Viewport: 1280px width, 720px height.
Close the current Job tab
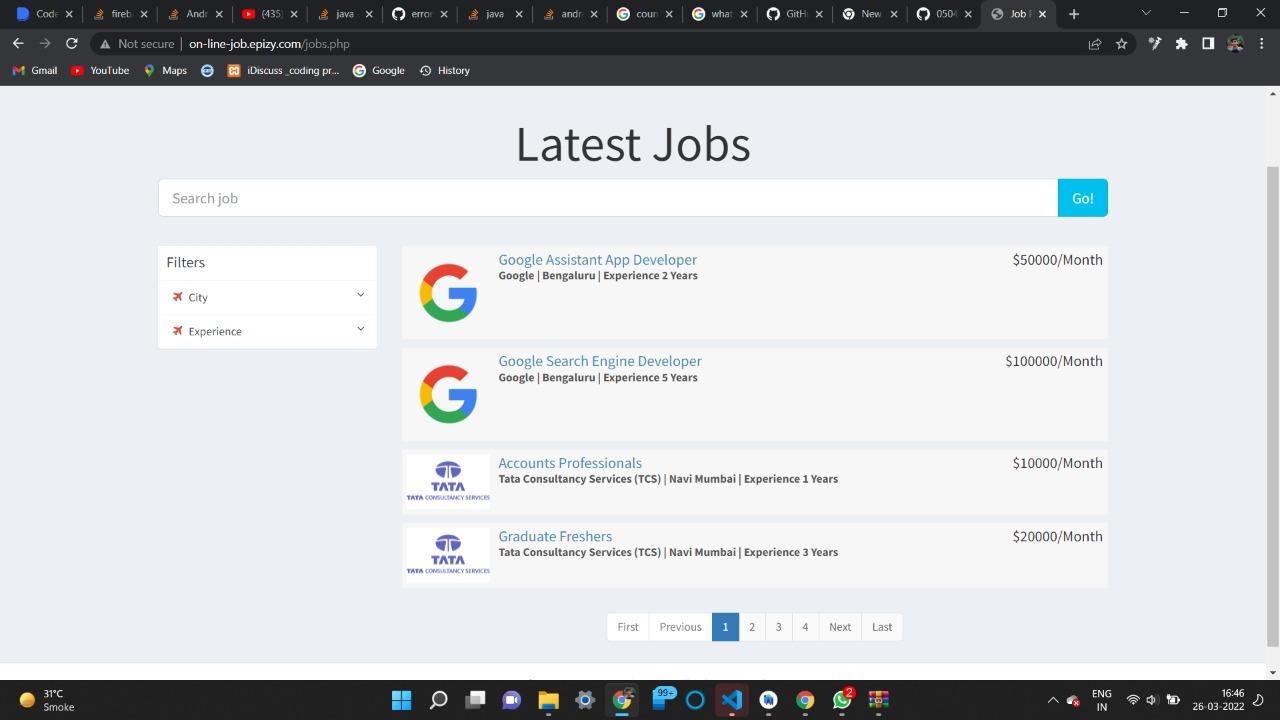point(1043,14)
